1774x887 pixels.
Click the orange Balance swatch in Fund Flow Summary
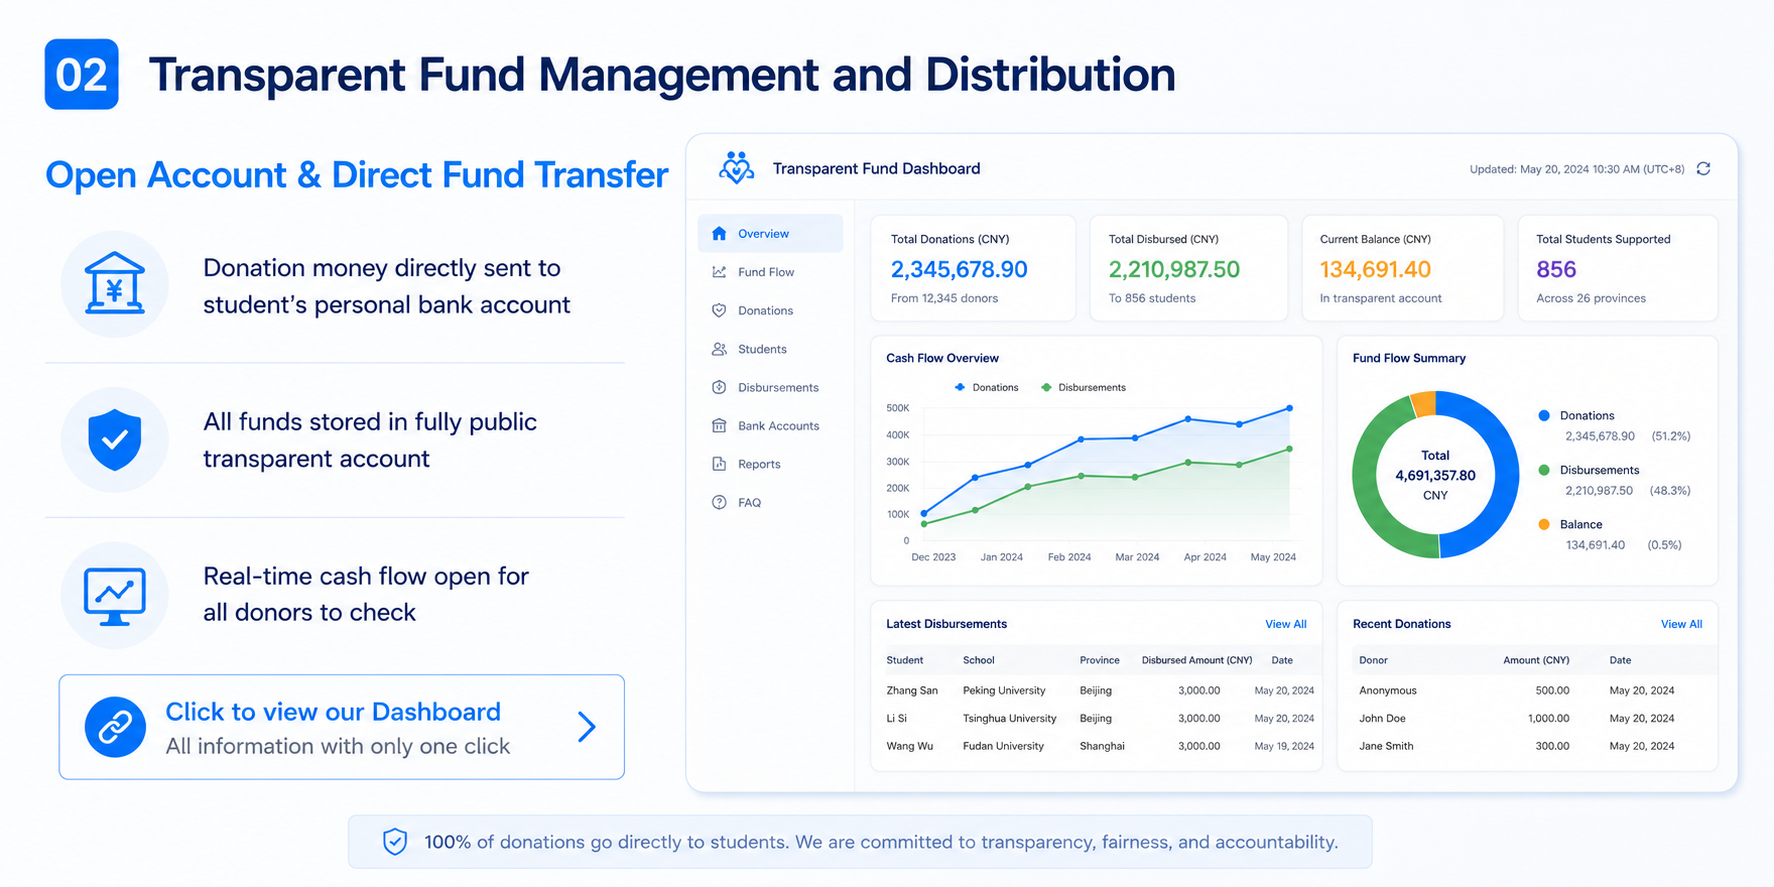point(1544,524)
